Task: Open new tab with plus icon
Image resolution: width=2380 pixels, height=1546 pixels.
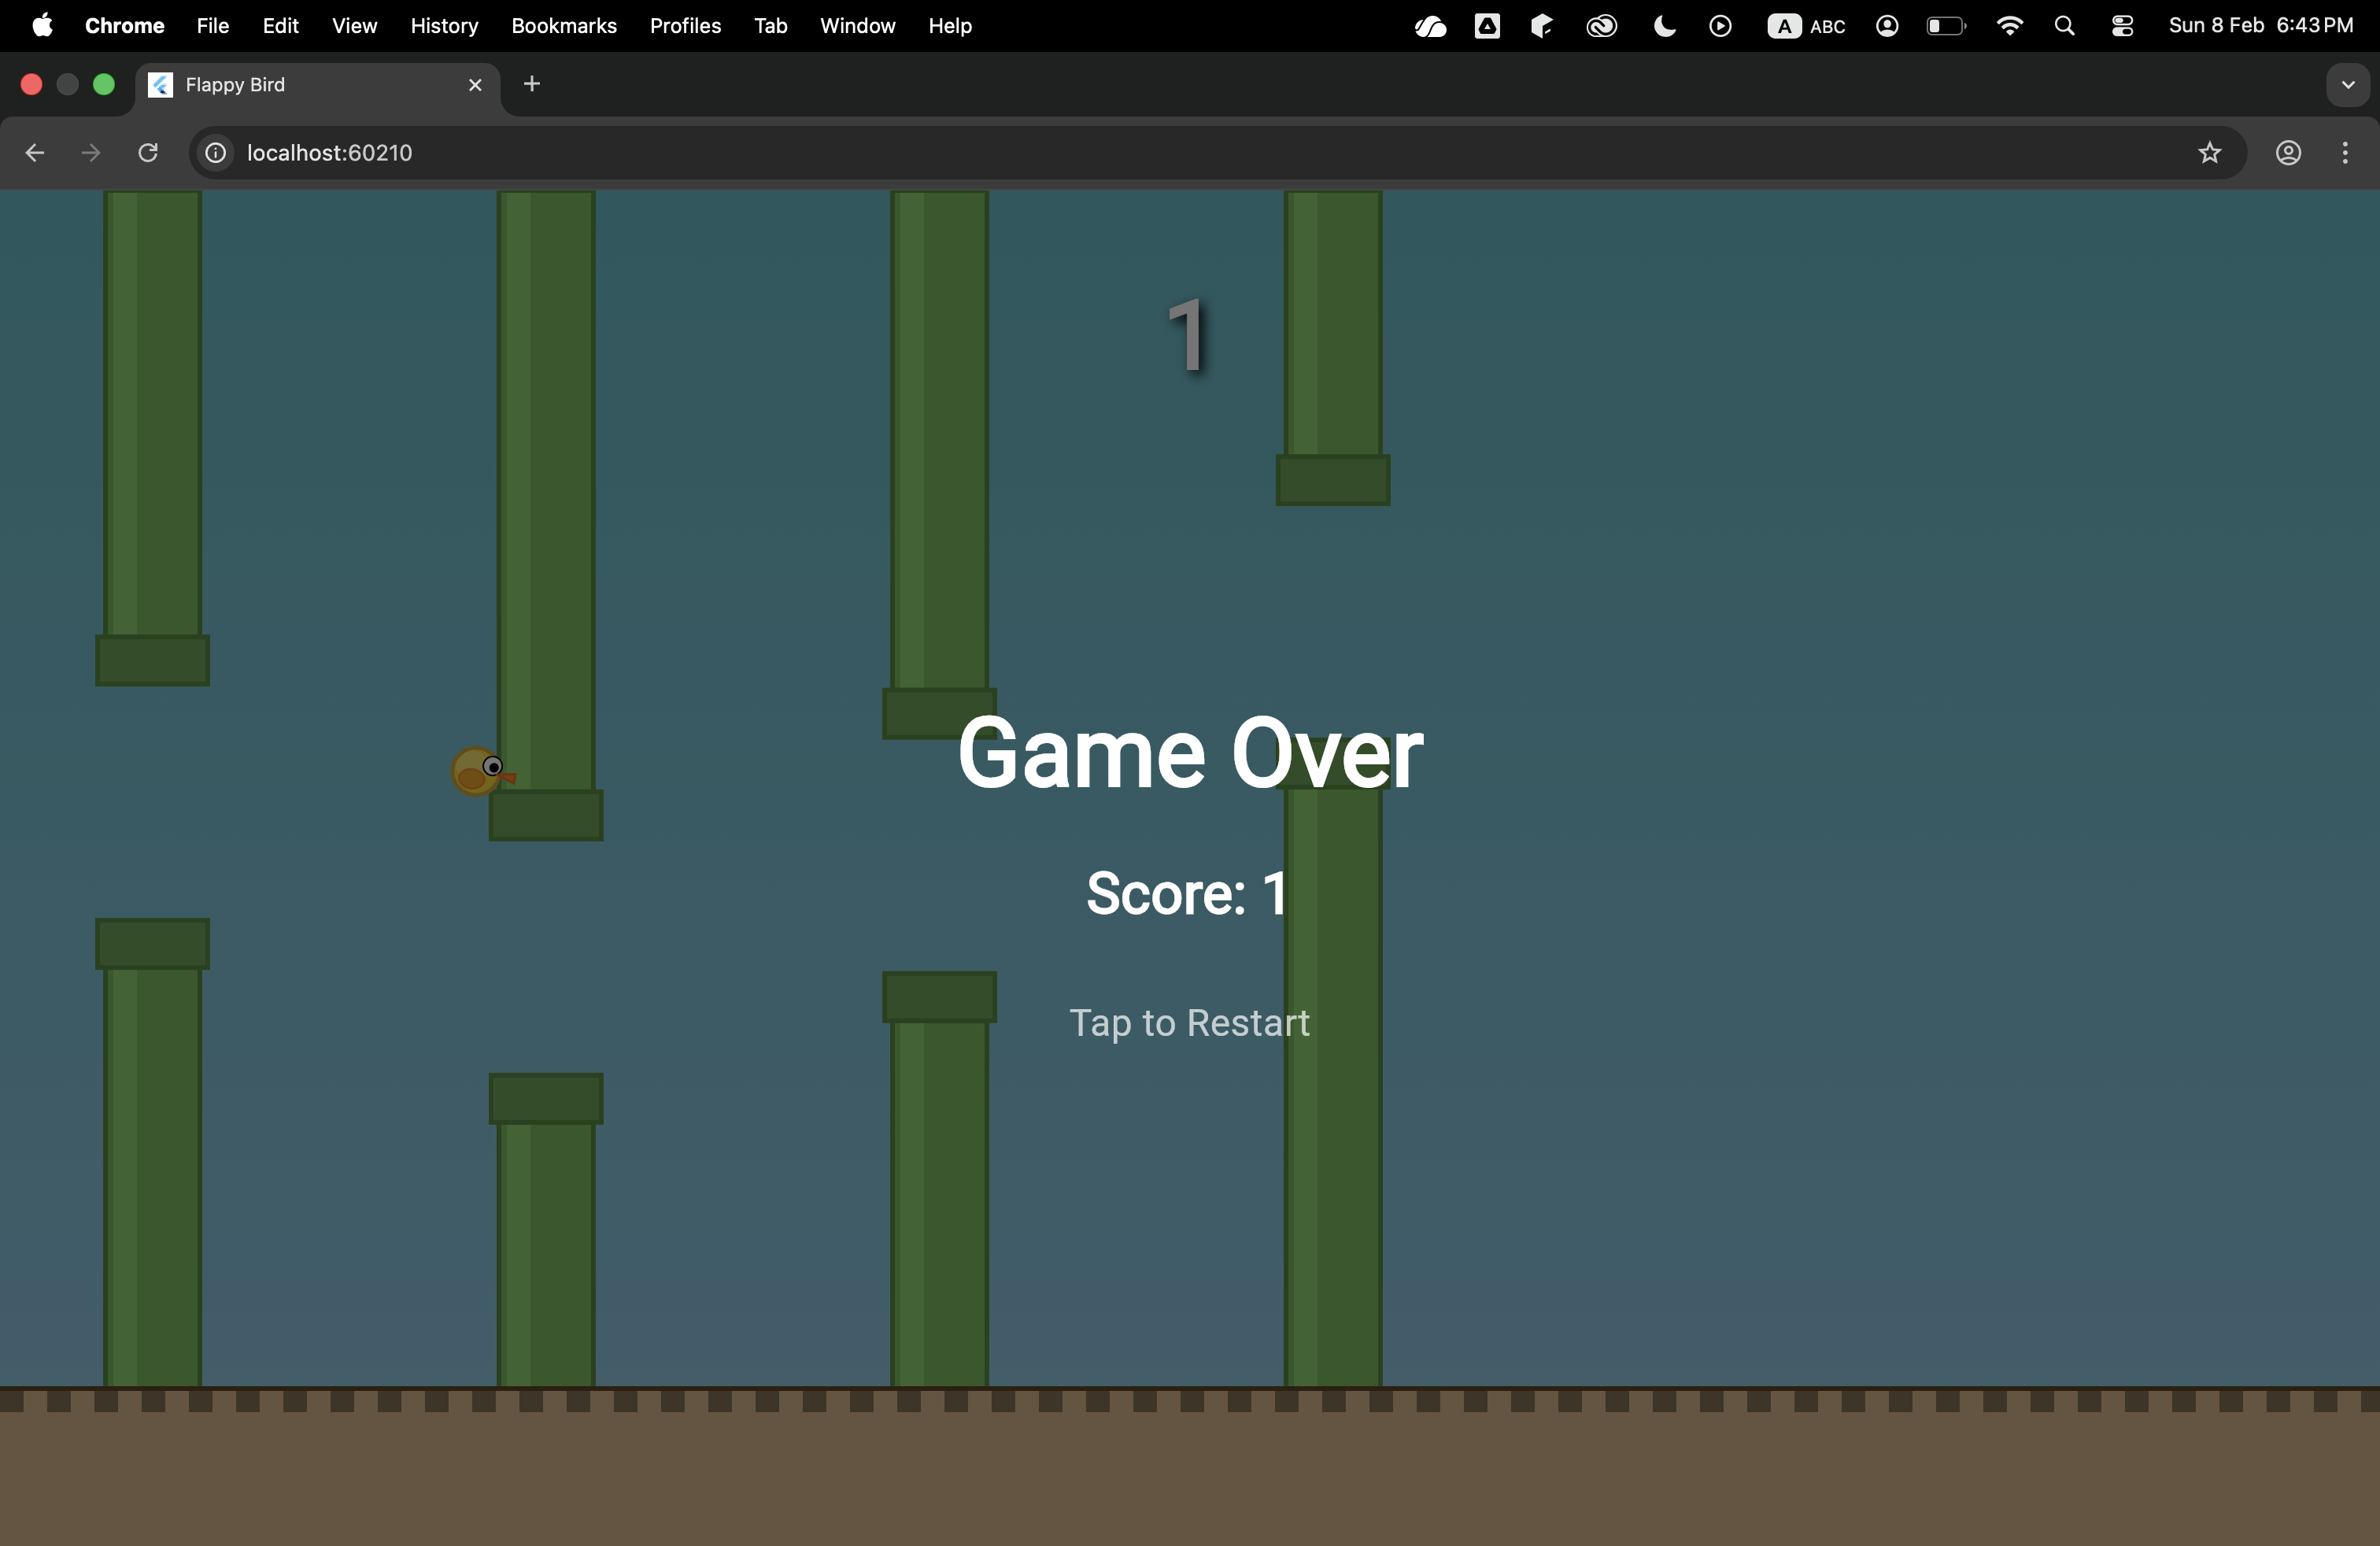Action: tap(532, 85)
